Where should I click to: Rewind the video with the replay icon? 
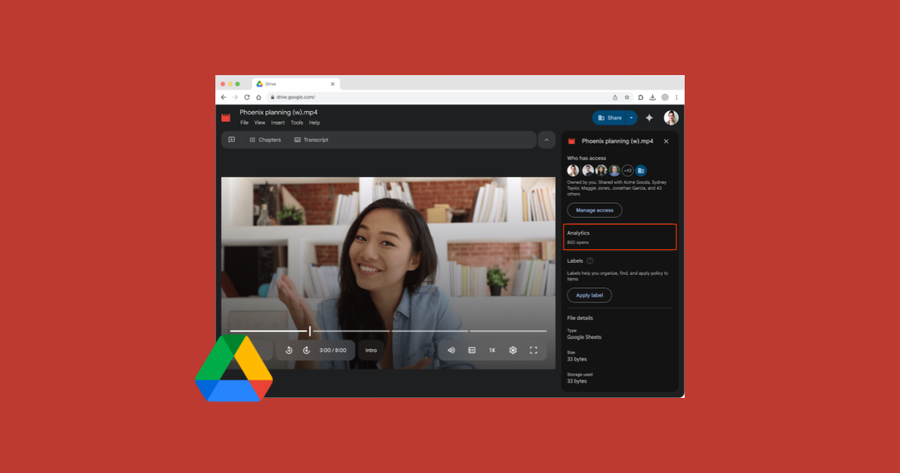(x=289, y=350)
